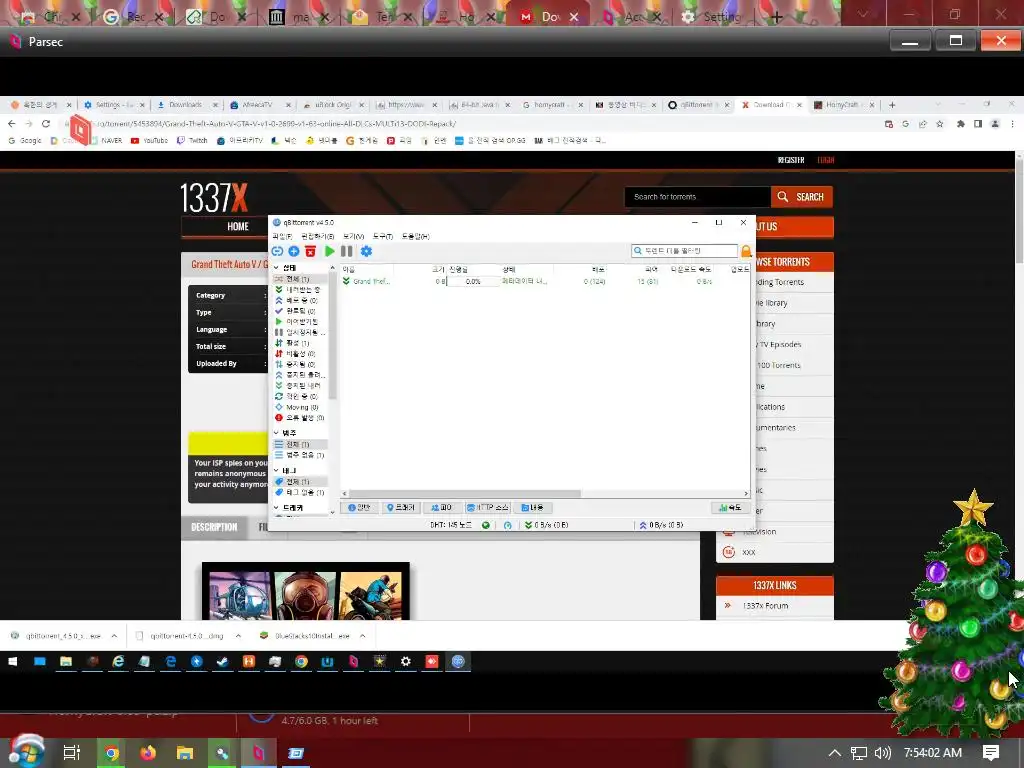Click the add torrent link toolbar icon
1024x768 pixels.
tap(278, 251)
